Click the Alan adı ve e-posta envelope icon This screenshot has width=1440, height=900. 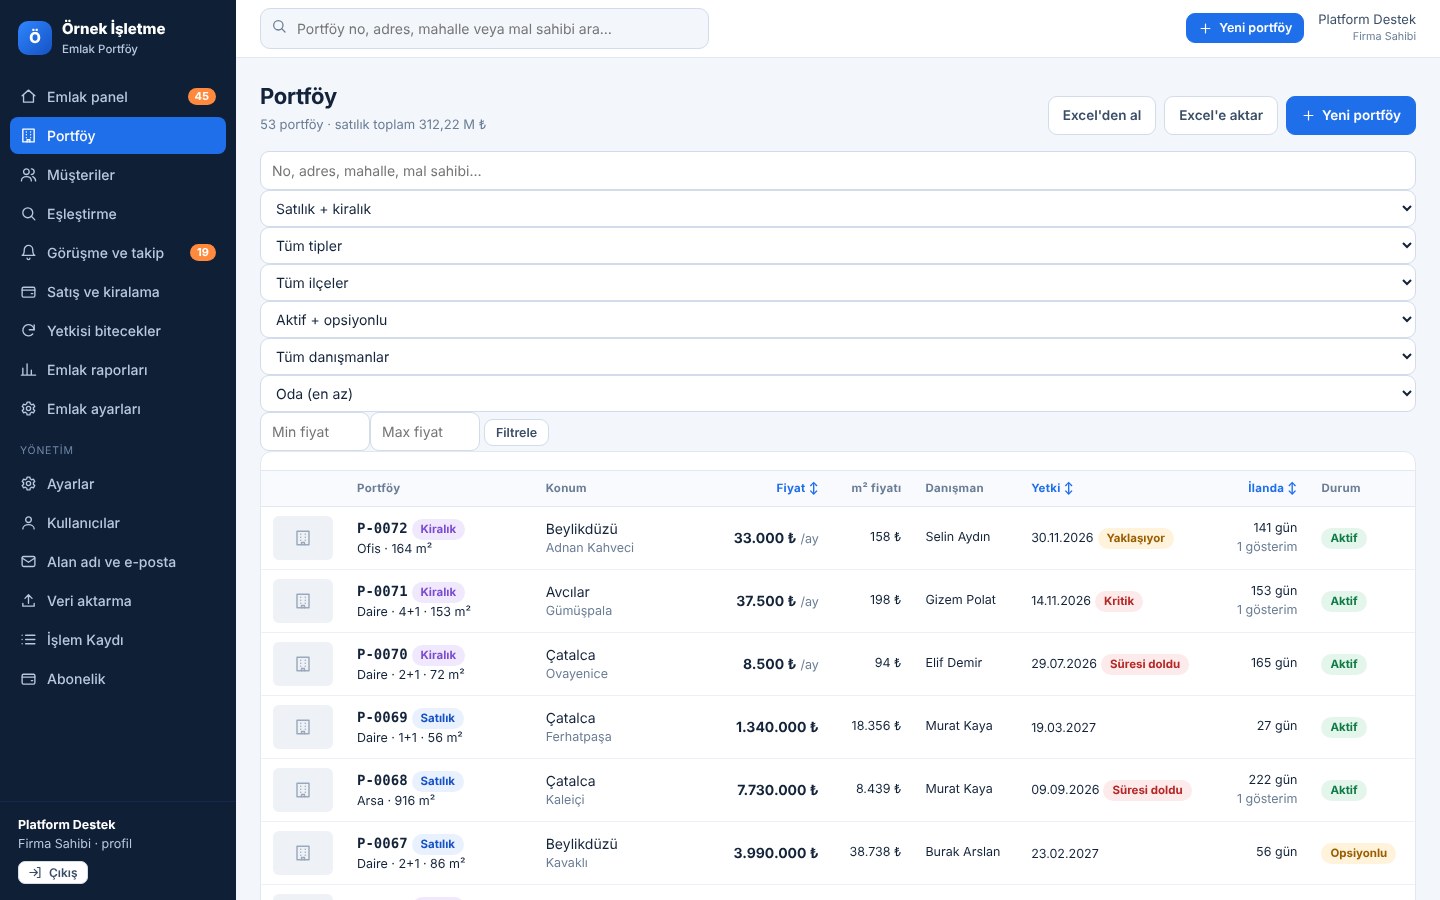[x=29, y=562]
